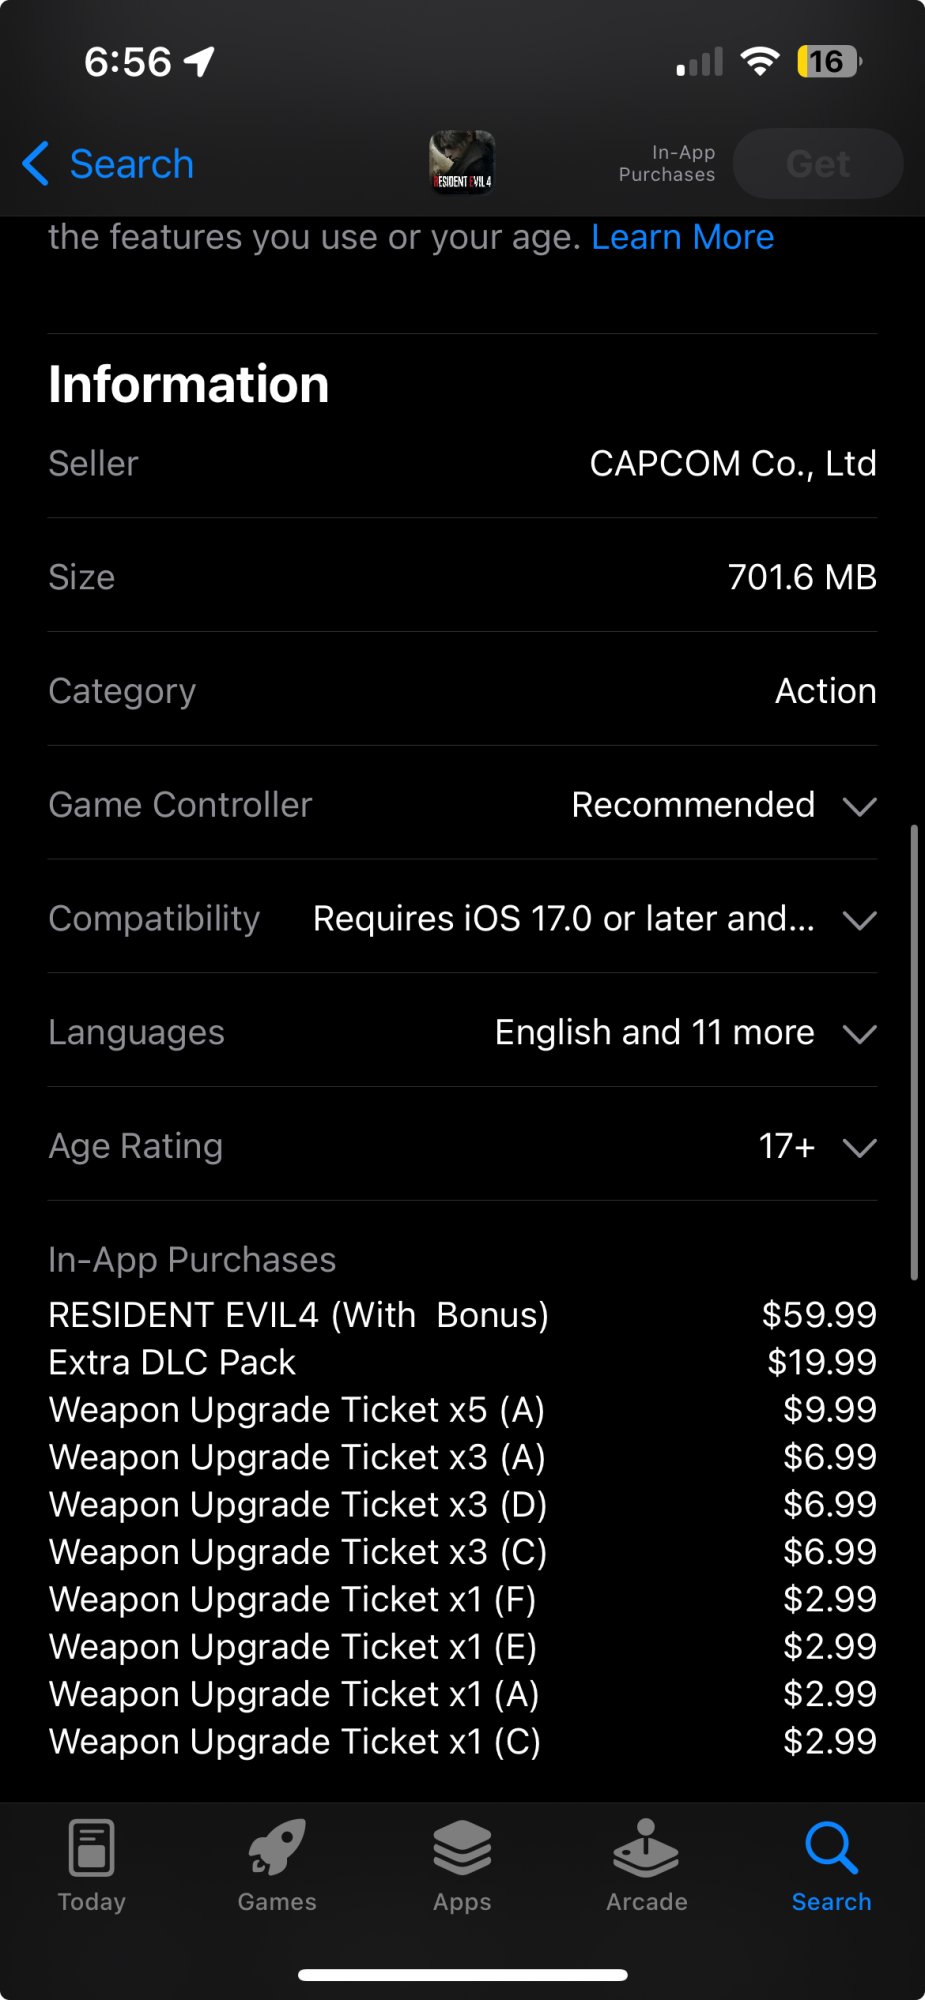
Task: Select the Search magnifier tab icon
Action: 831,1847
